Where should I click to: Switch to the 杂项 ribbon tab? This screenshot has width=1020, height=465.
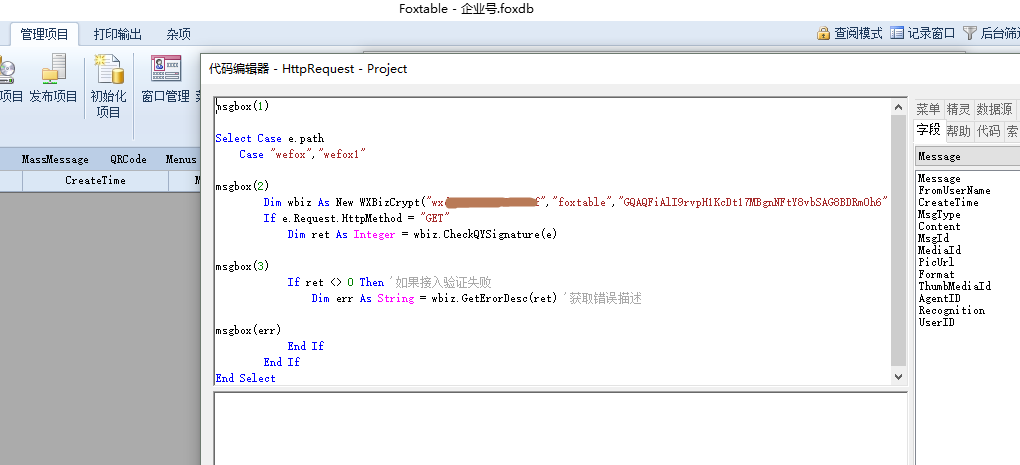pos(179,34)
